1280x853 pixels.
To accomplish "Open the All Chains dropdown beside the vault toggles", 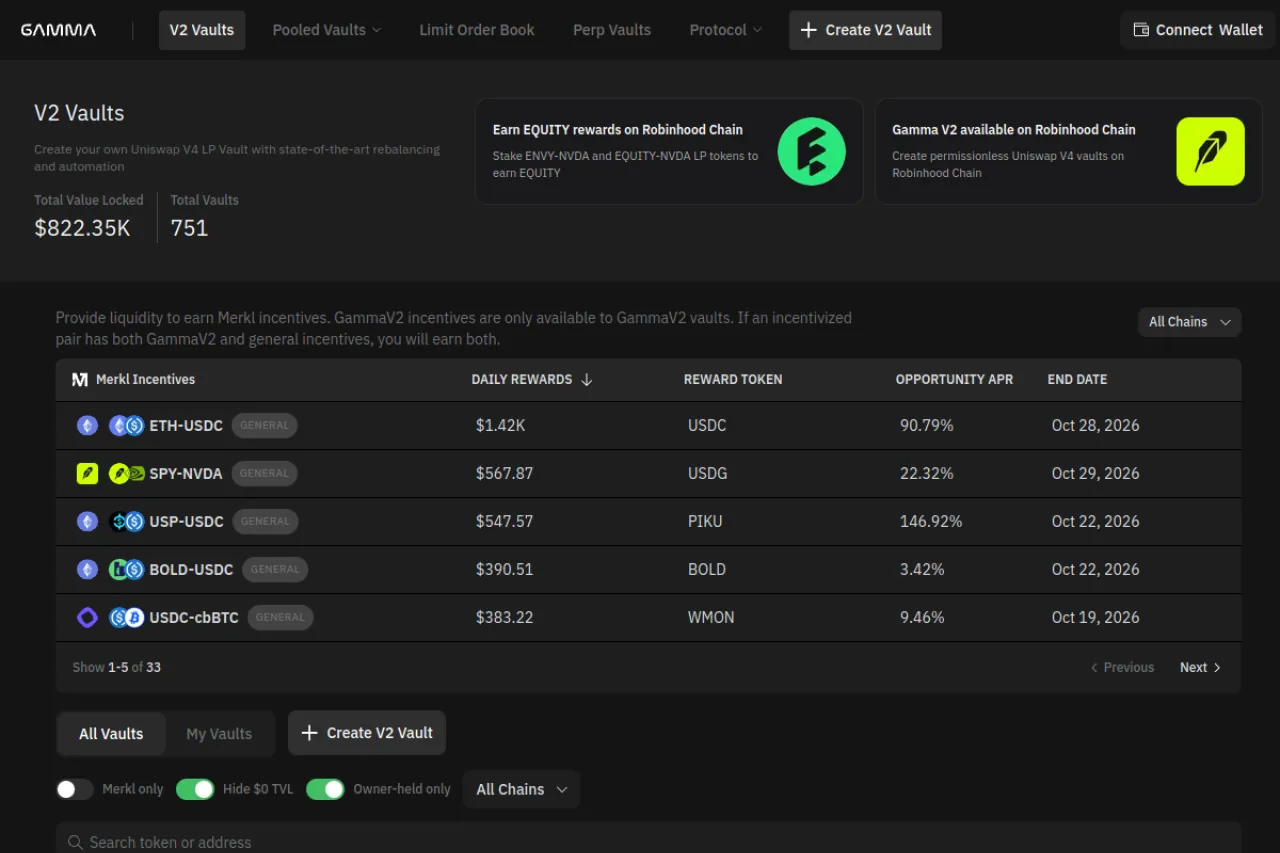I will point(522,790).
